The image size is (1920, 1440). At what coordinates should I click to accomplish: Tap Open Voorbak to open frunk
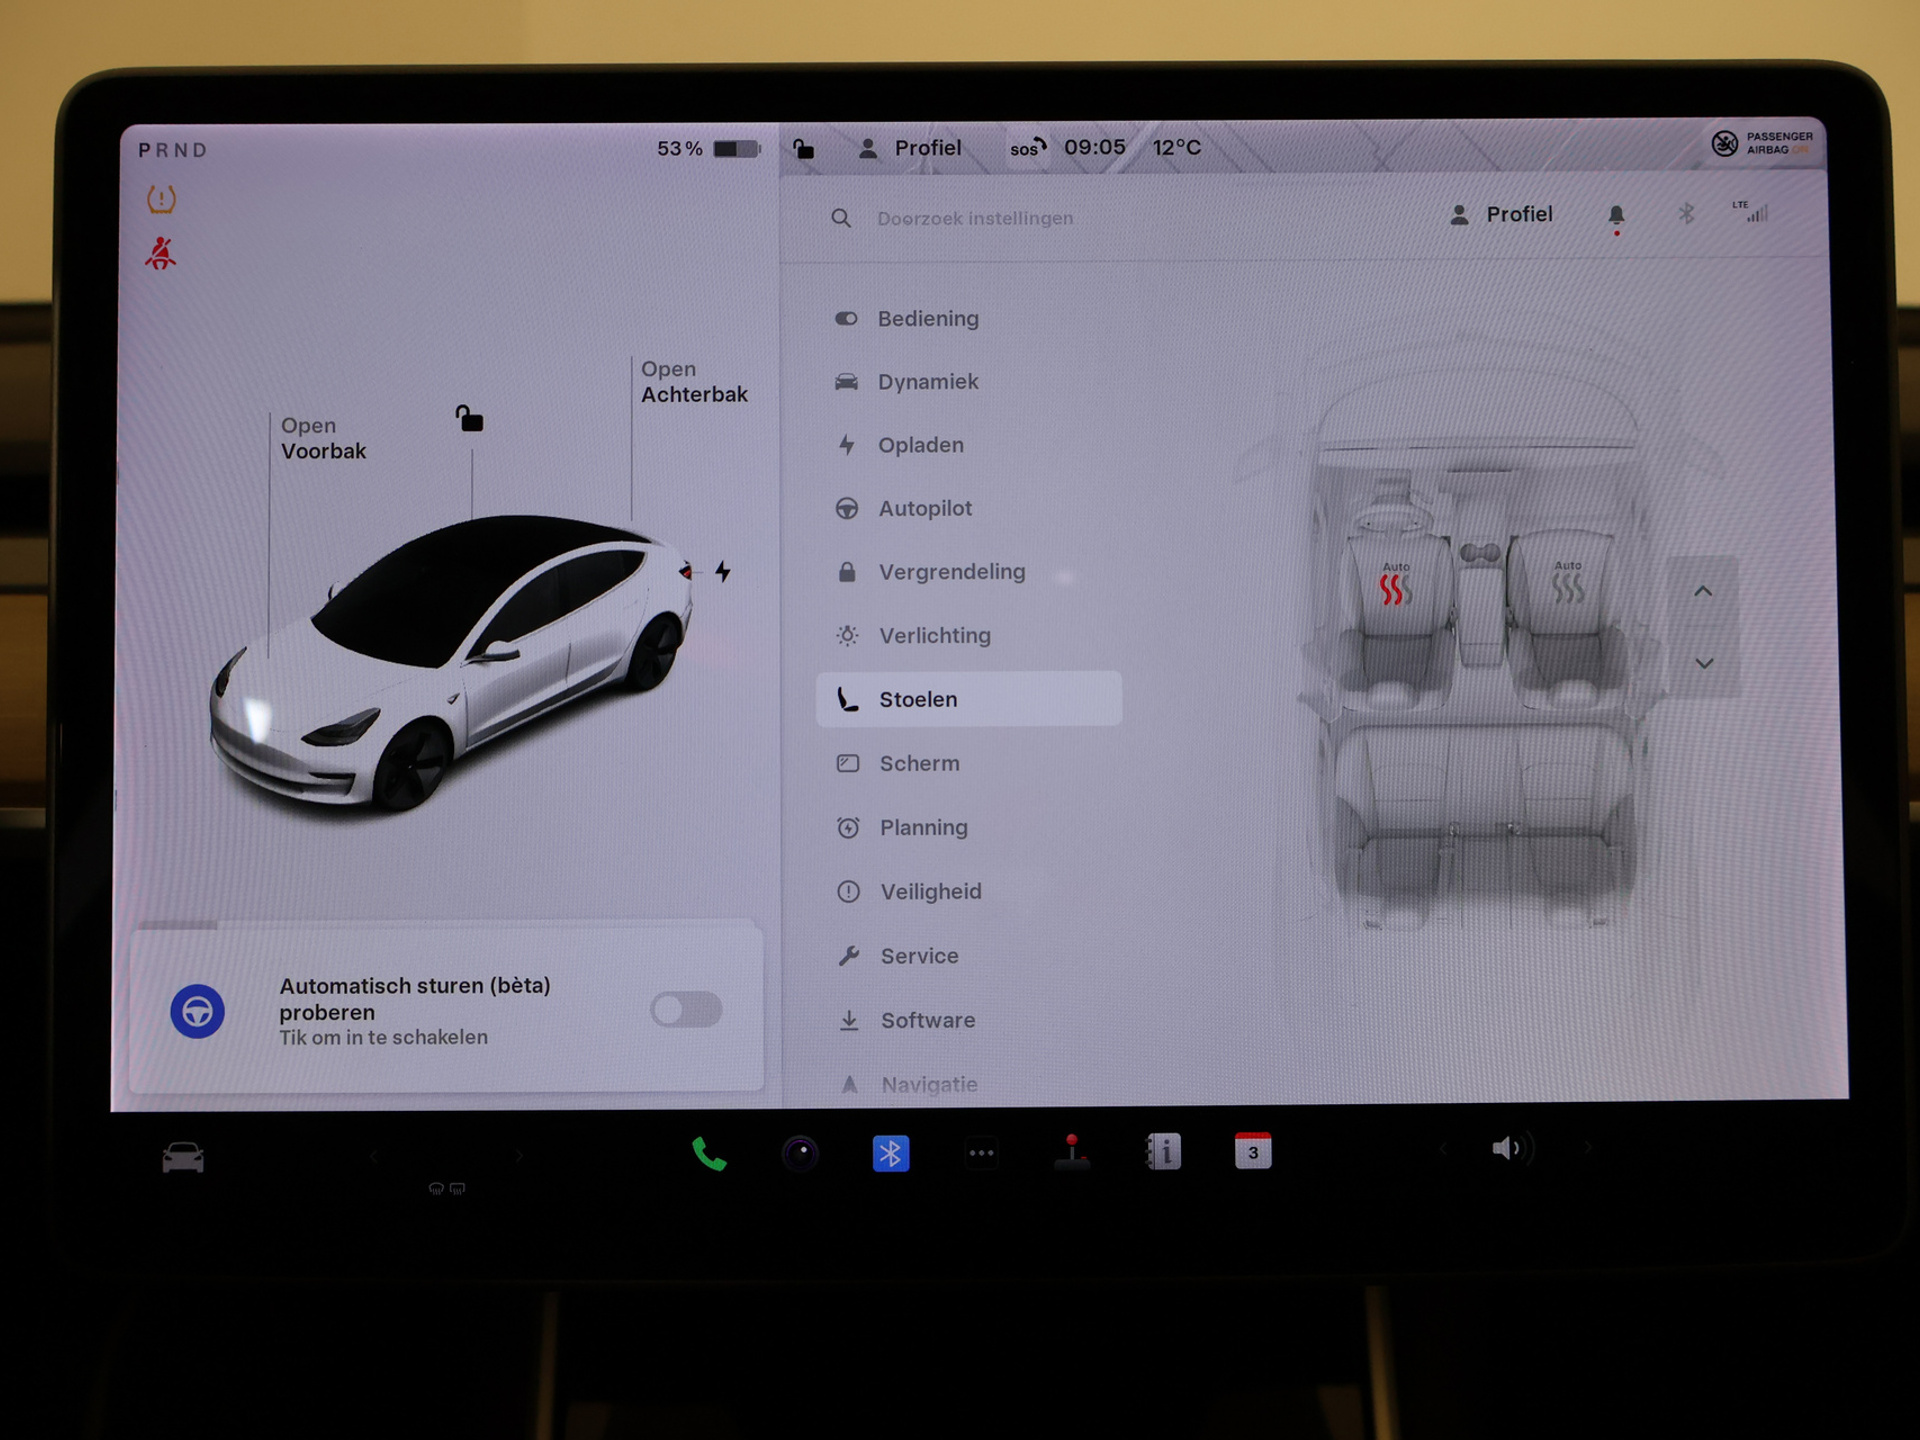(x=322, y=439)
